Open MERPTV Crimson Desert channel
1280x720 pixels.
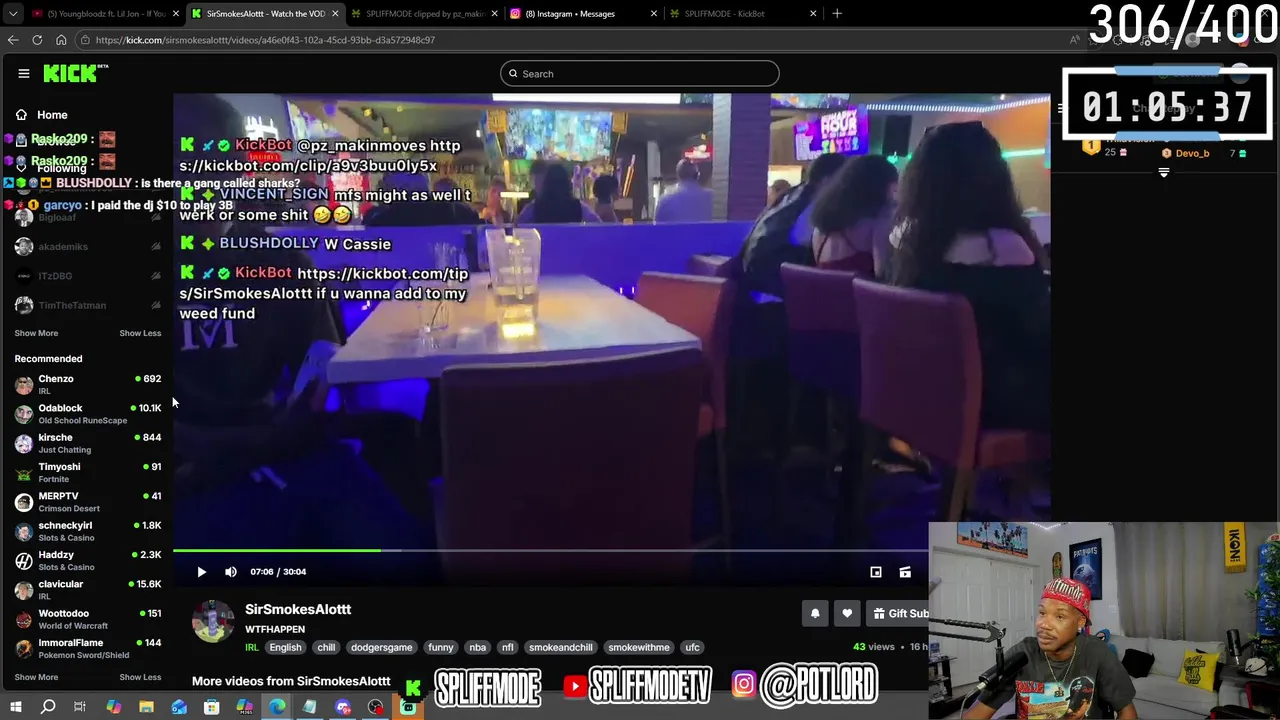(x=87, y=502)
